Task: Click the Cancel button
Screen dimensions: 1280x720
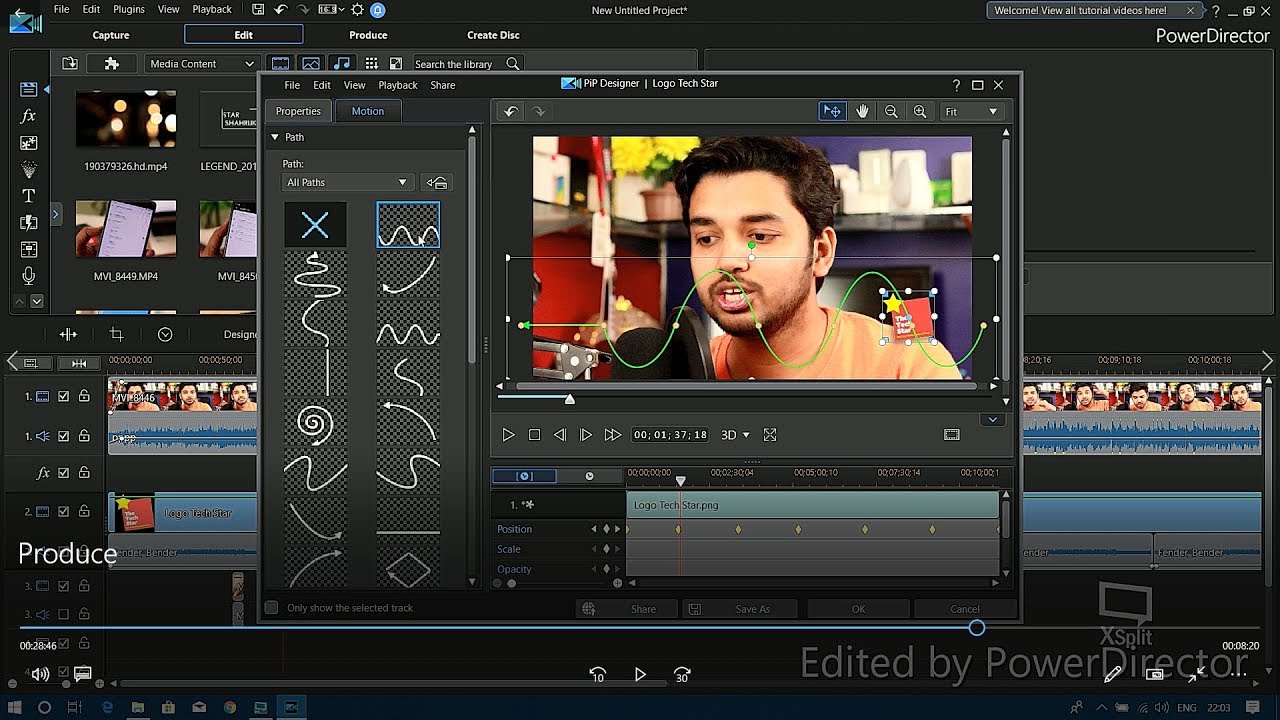Action: coord(964,609)
